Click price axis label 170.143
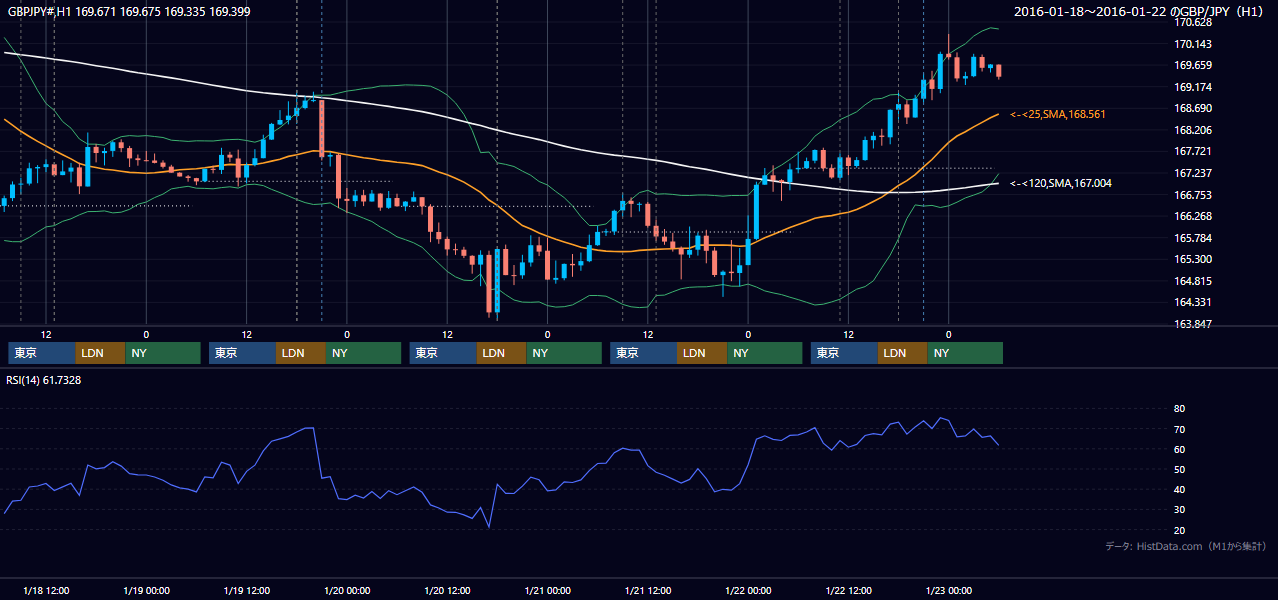 (1193, 44)
